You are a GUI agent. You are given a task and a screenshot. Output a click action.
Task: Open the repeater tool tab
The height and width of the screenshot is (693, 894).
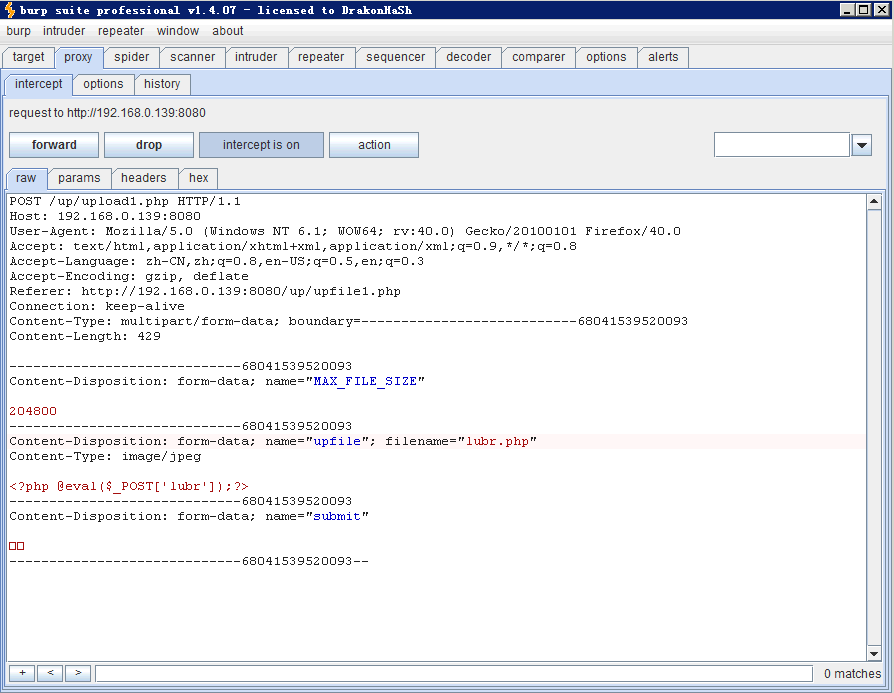coord(321,57)
